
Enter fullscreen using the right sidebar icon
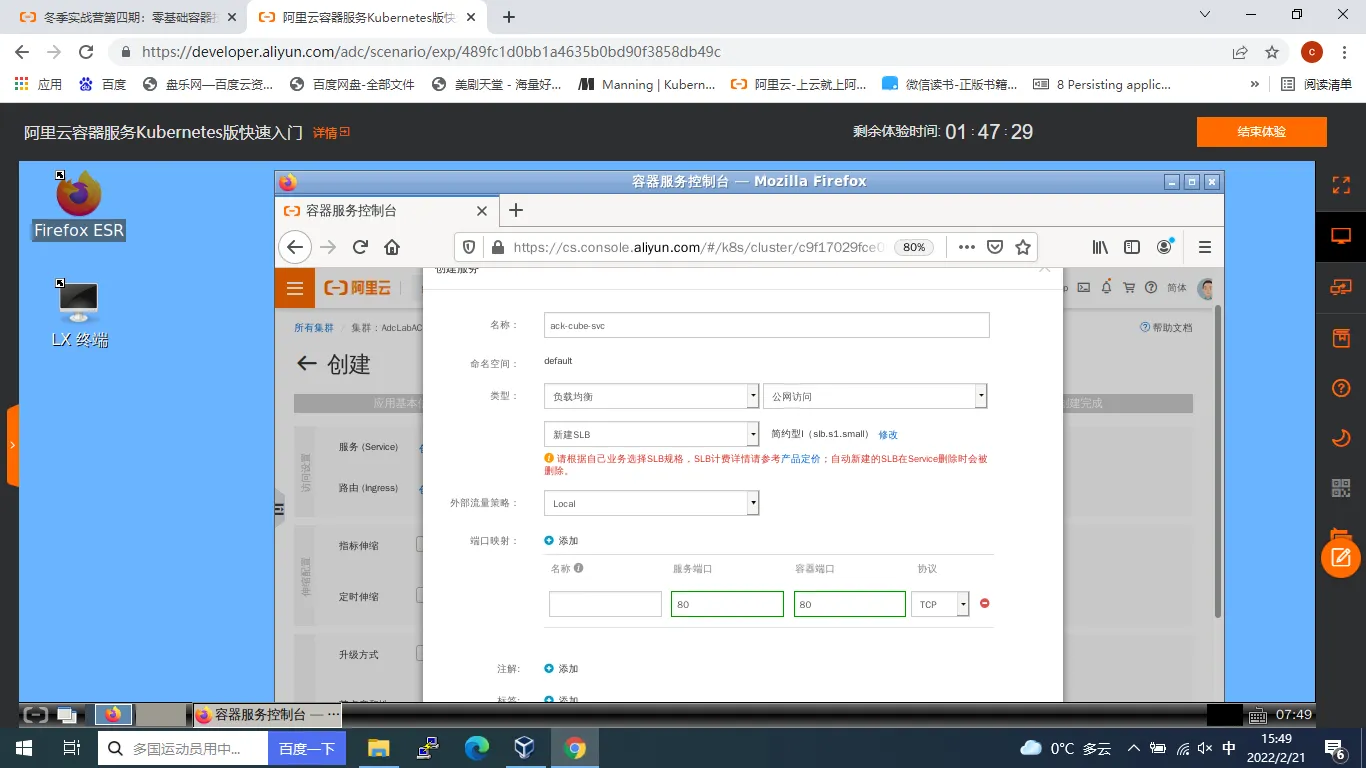[x=1341, y=185]
